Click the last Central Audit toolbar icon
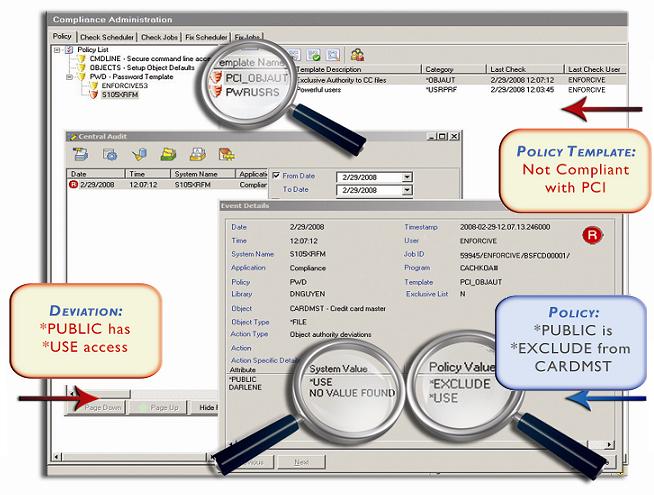 click(227, 153)
